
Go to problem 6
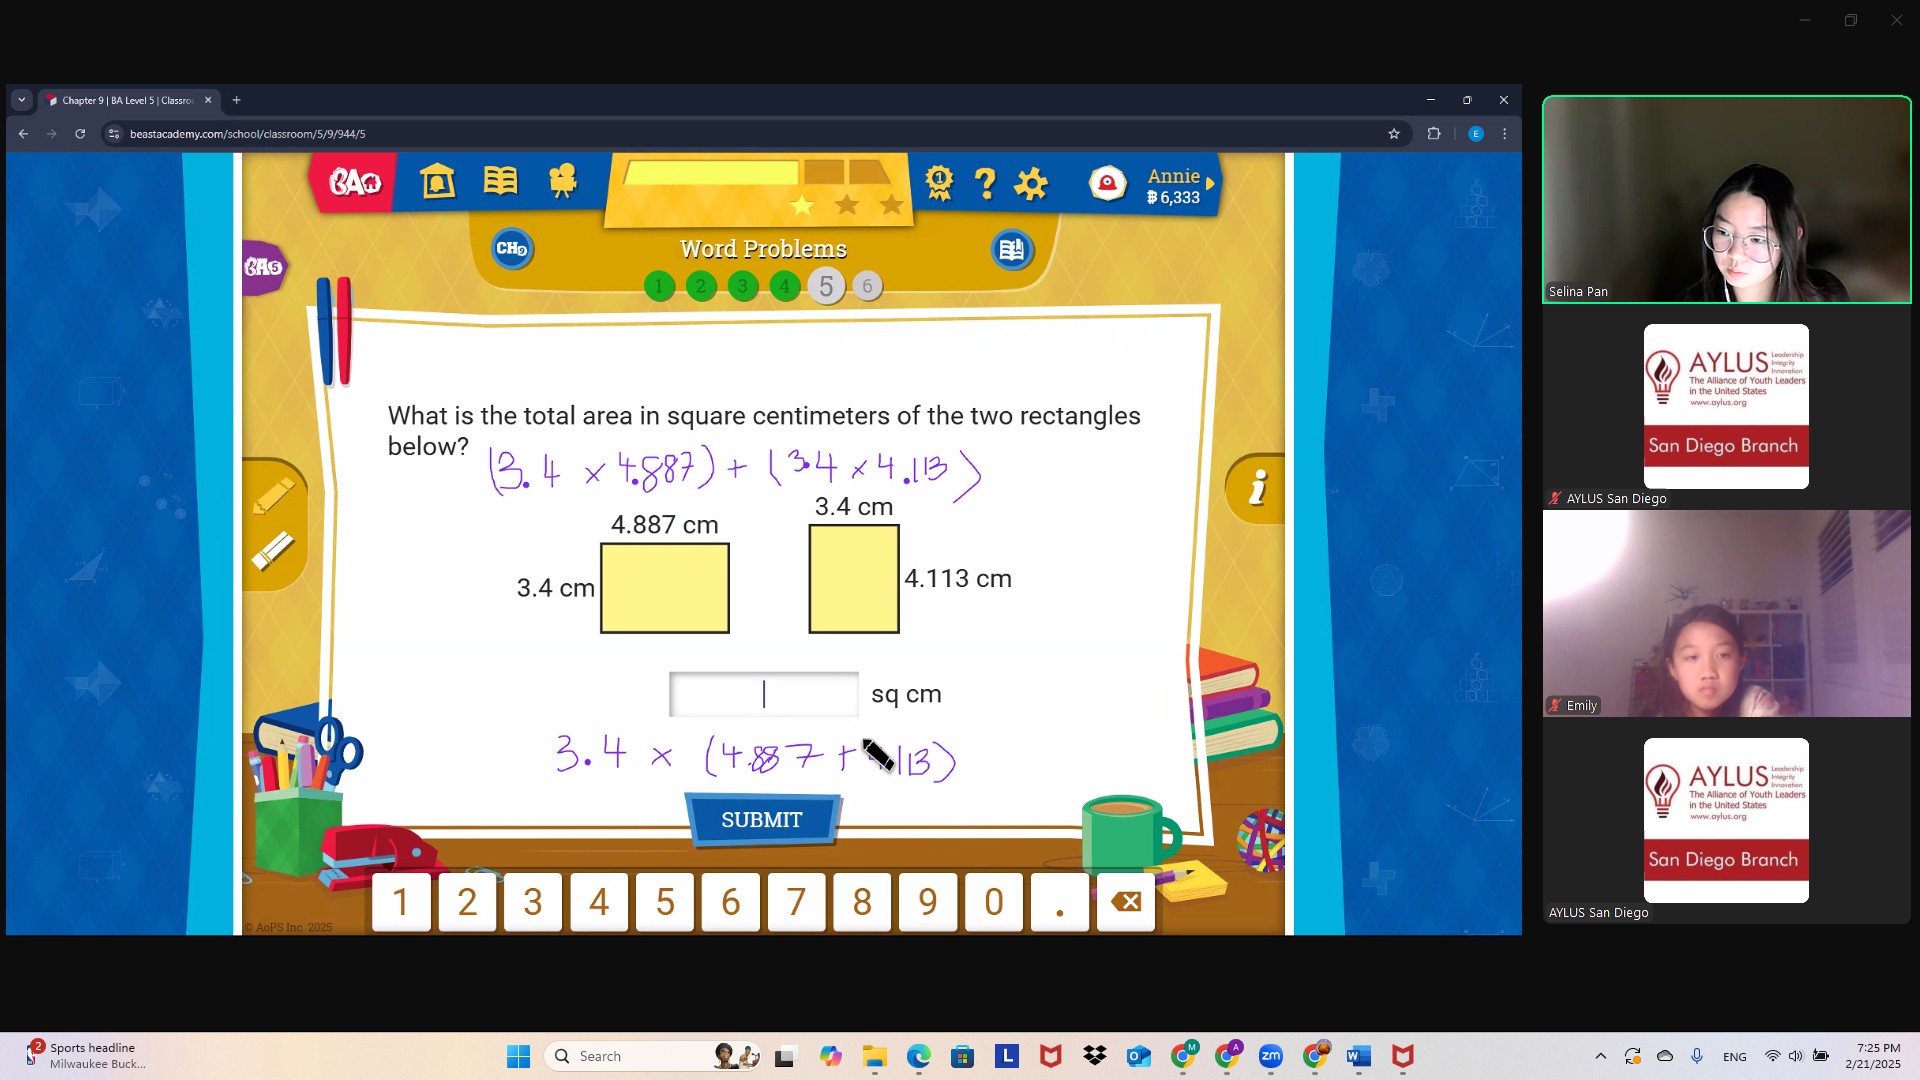tap(867, 287)
